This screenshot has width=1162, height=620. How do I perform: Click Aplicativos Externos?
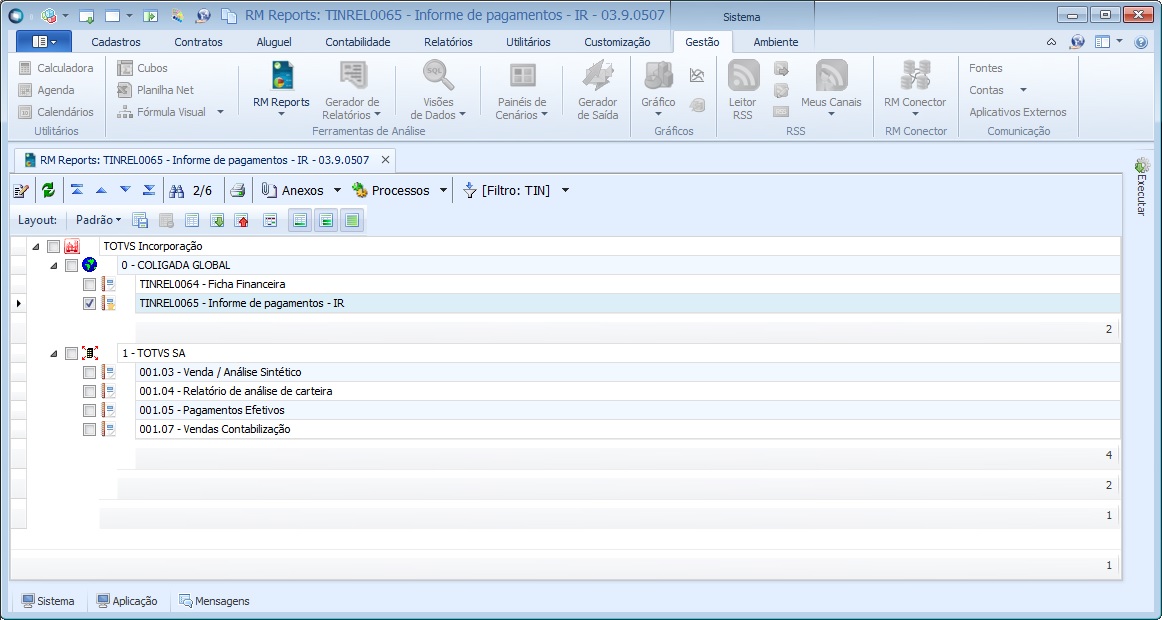1018,112
